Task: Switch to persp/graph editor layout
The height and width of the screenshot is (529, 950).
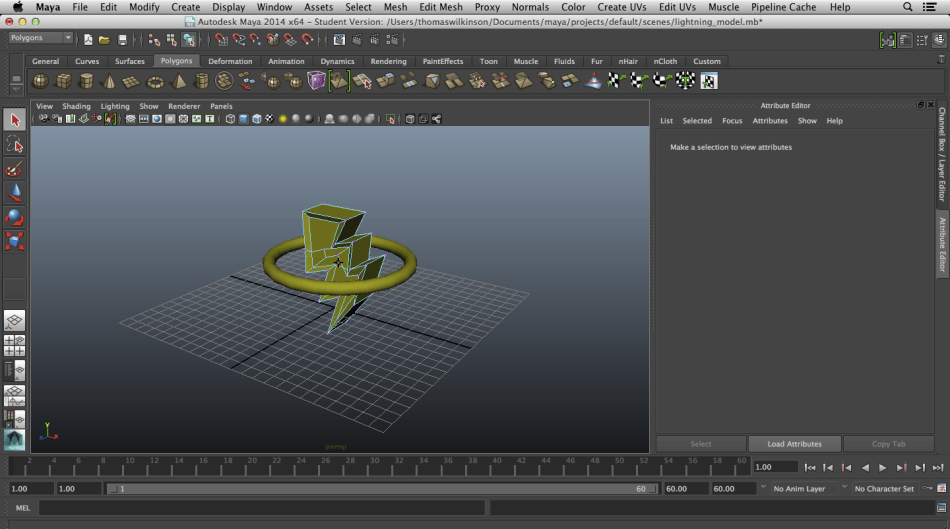Action: 15,396
